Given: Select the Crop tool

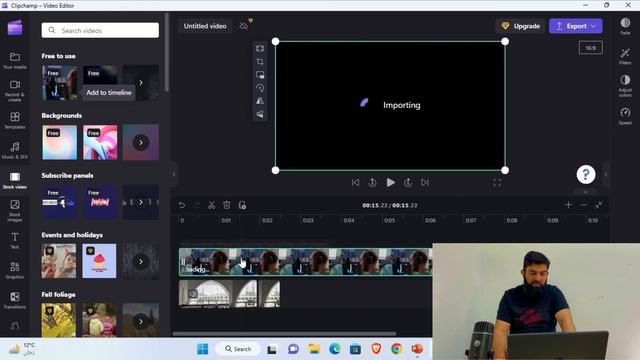Looking at the screenshot, I should click(x=260, y=62).
